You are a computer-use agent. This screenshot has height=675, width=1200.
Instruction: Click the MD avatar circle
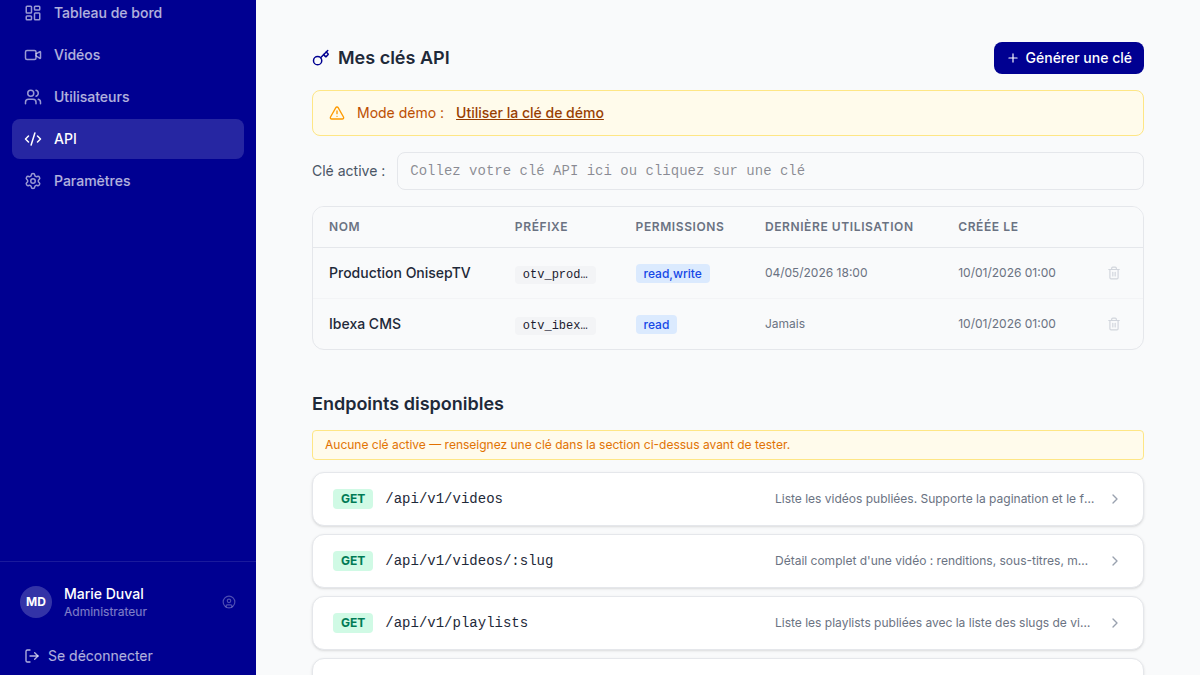click(x=36, y=602)
